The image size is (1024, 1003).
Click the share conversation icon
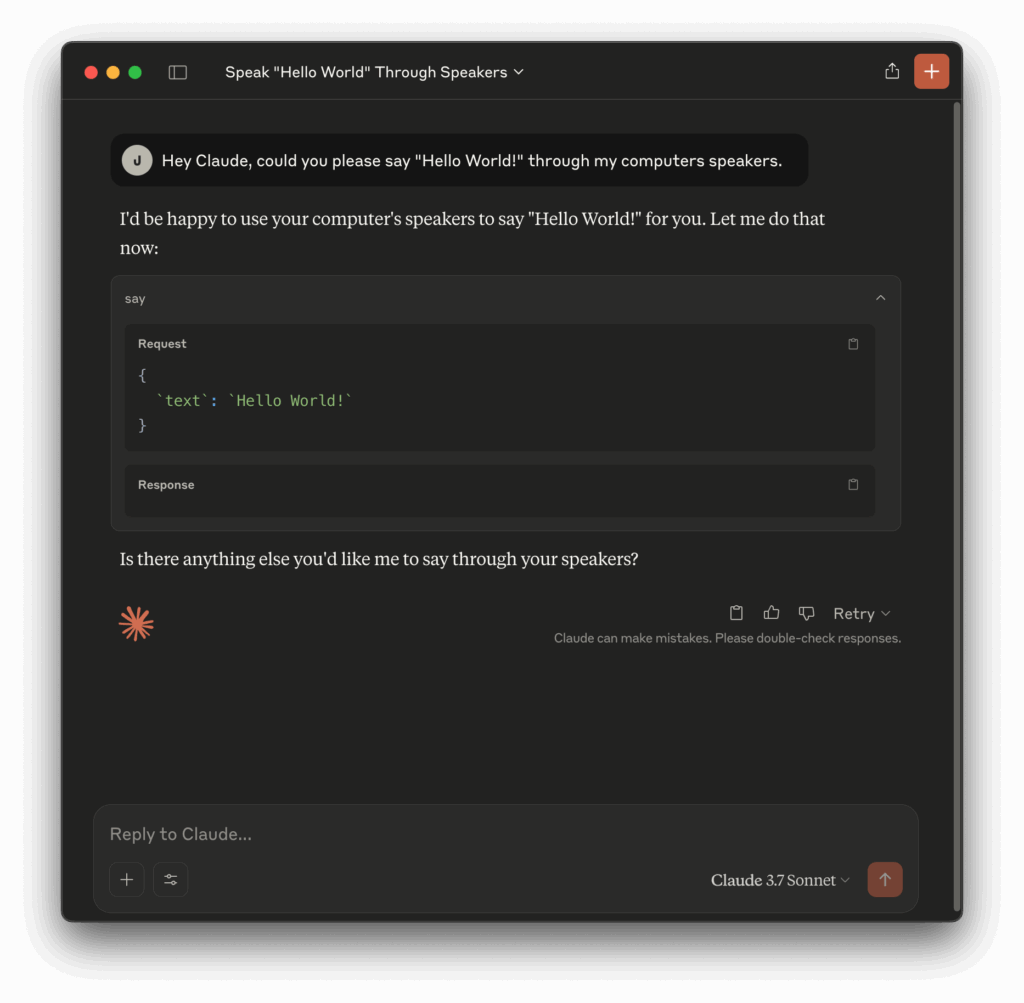892,72
